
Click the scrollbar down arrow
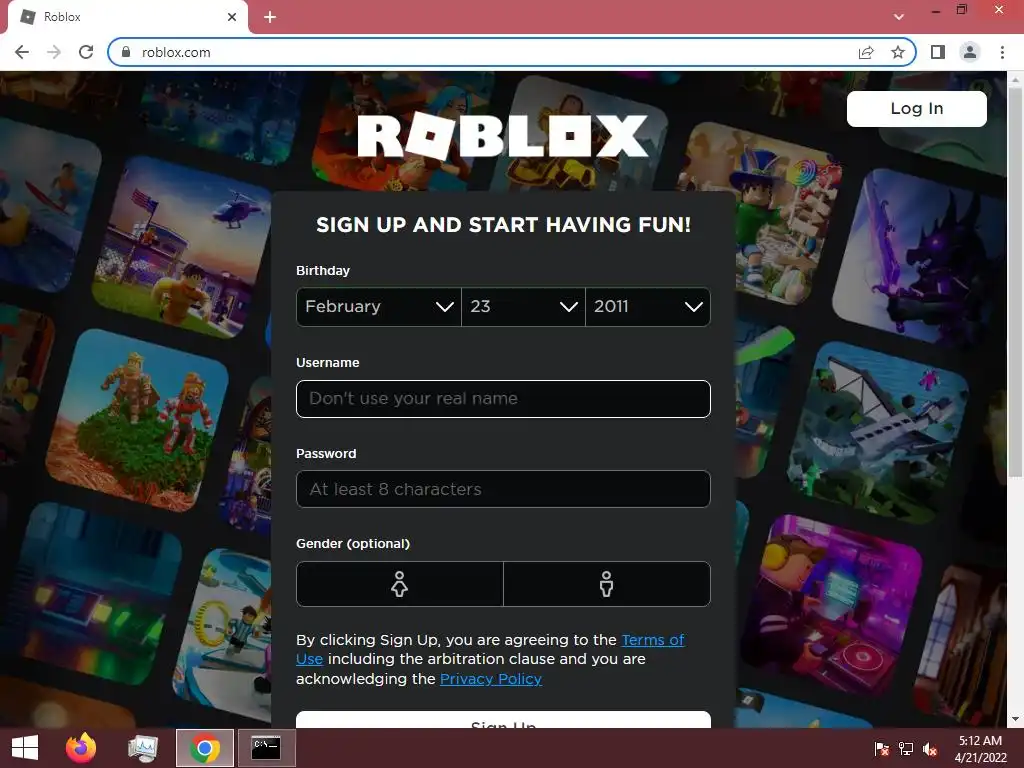(x=1015, y=719)
